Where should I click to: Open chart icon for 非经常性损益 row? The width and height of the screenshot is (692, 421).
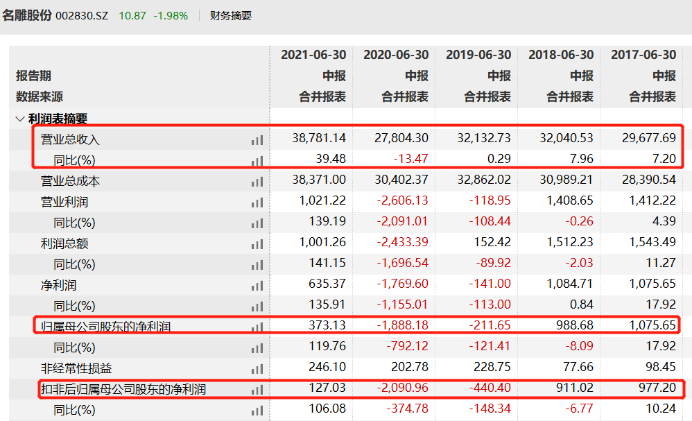pyautogui.click(x=257, y=369)
